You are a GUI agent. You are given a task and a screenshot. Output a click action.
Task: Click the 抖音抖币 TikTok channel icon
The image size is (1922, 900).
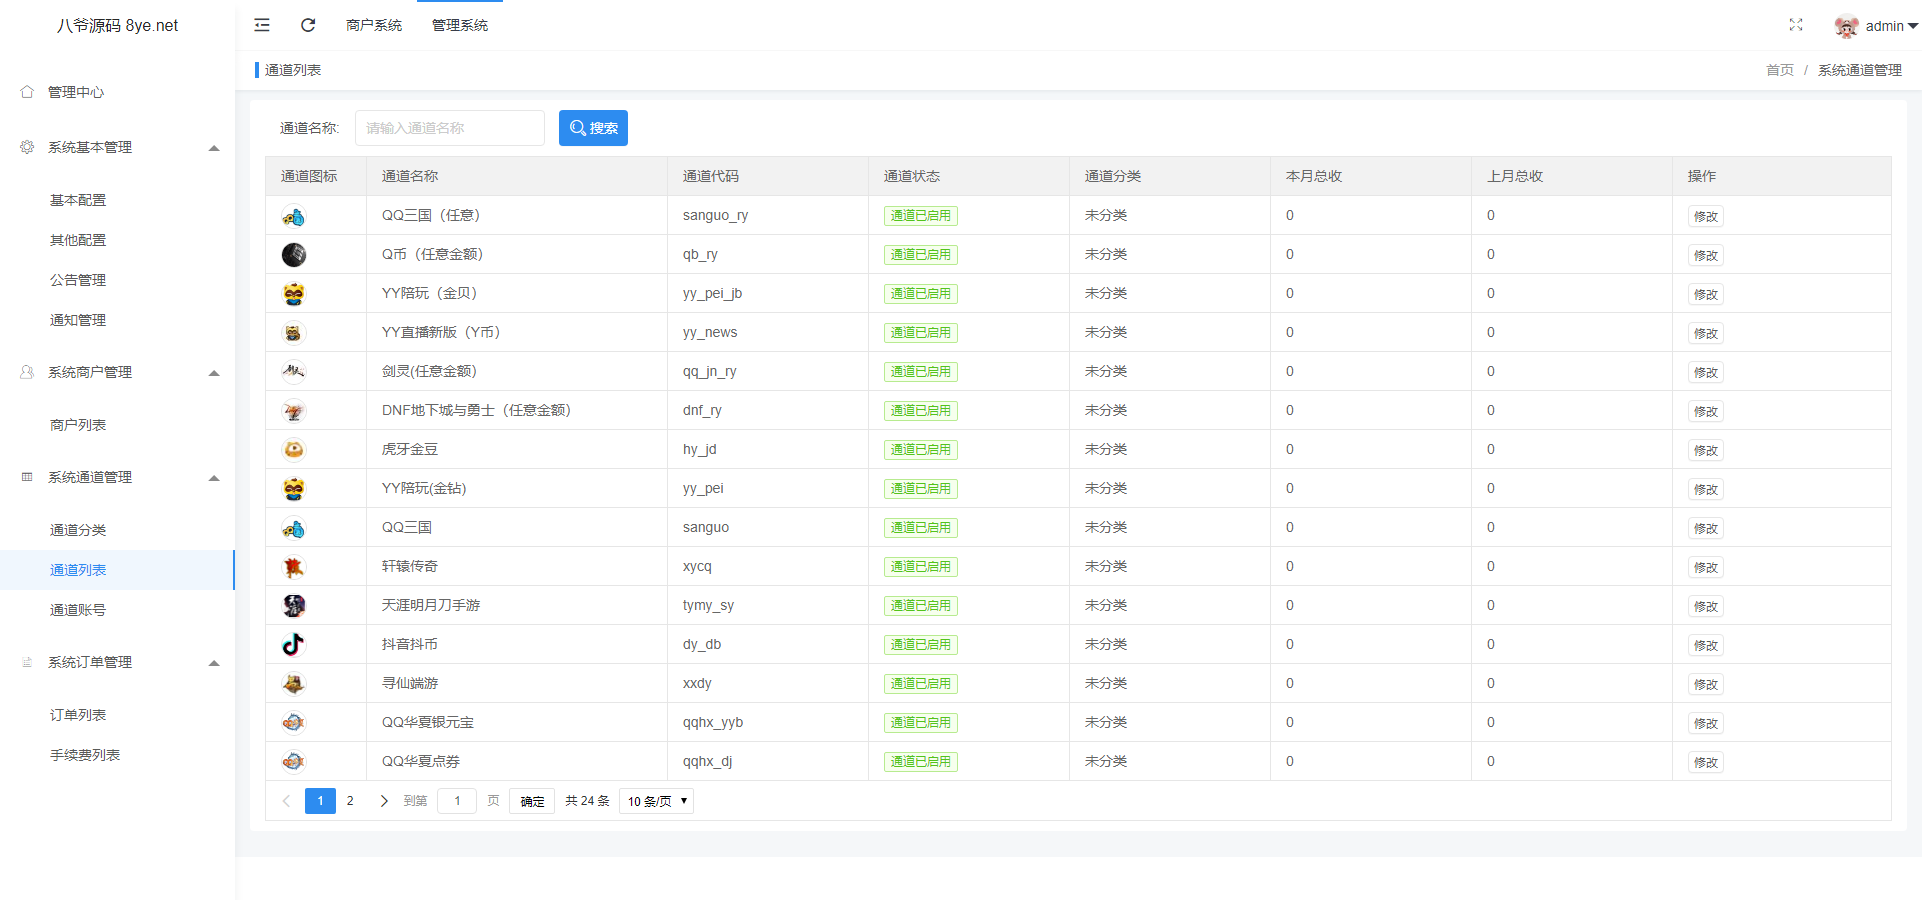[x=293, y=644]
